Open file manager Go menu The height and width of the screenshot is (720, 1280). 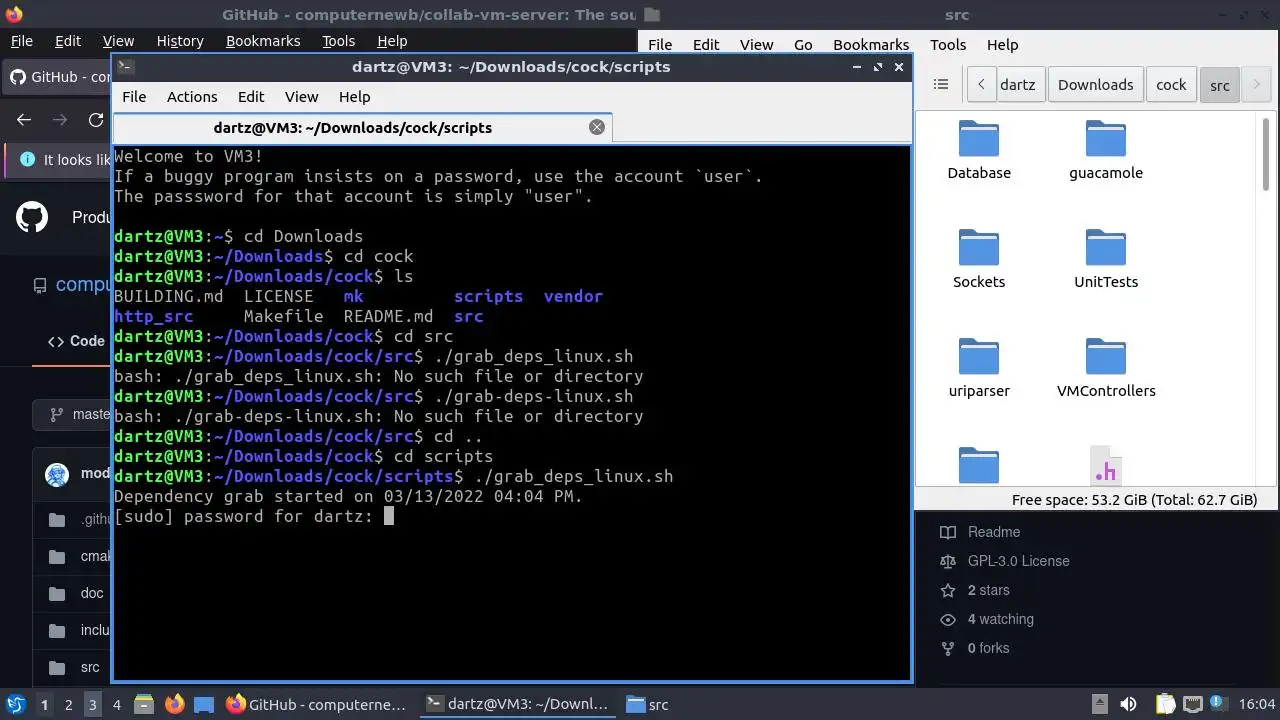point(803,45)
